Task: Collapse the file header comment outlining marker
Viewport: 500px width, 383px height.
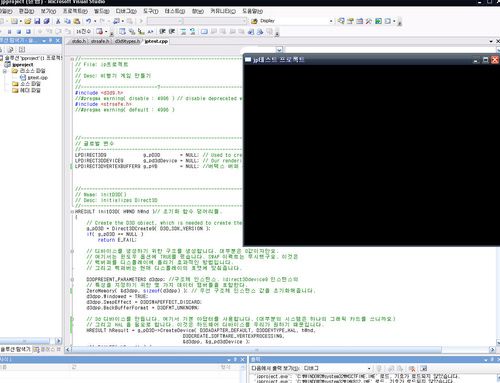Action: coord(72,59)
